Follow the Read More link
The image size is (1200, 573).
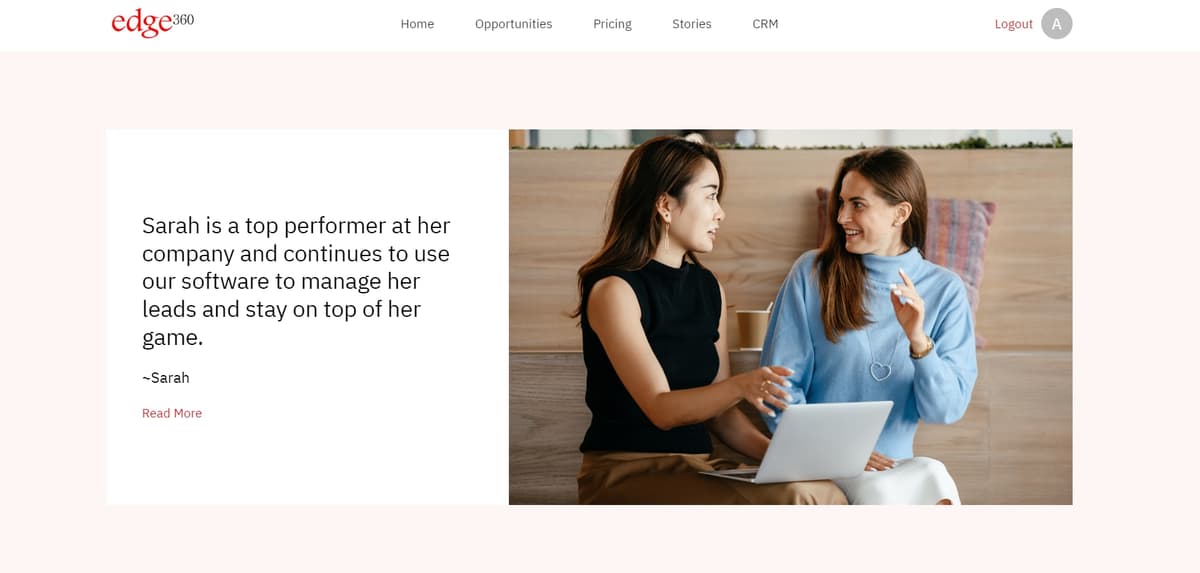(x=172, y=413)
